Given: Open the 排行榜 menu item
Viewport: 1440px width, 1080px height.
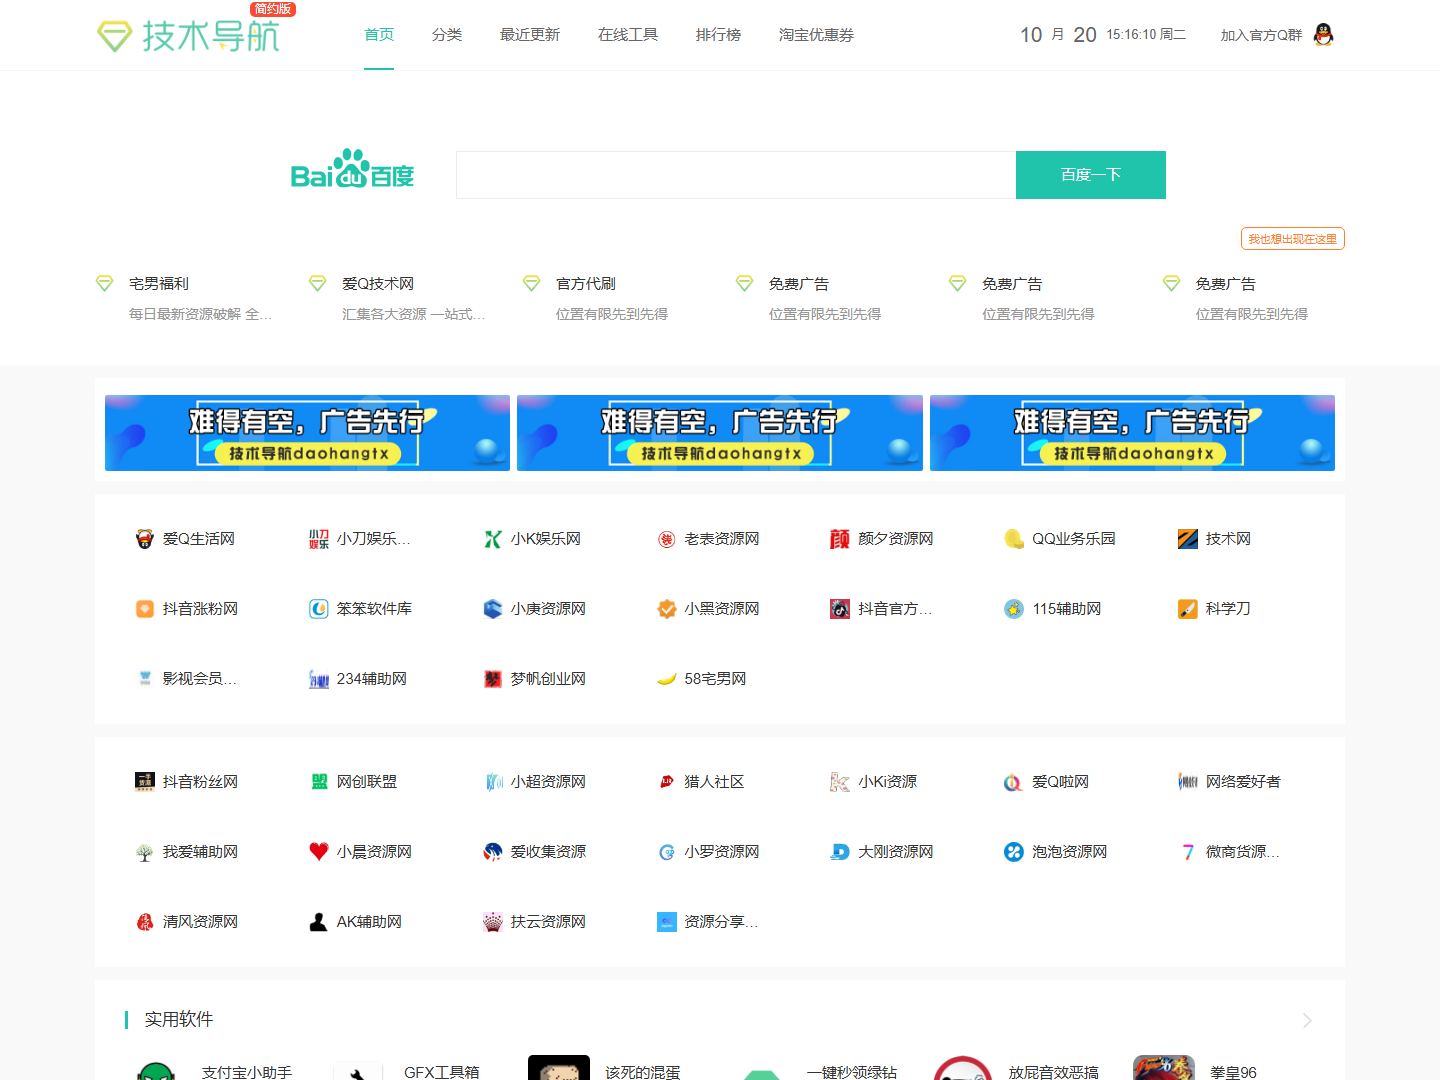Looking at the screenshot, I should coord(718,35).
